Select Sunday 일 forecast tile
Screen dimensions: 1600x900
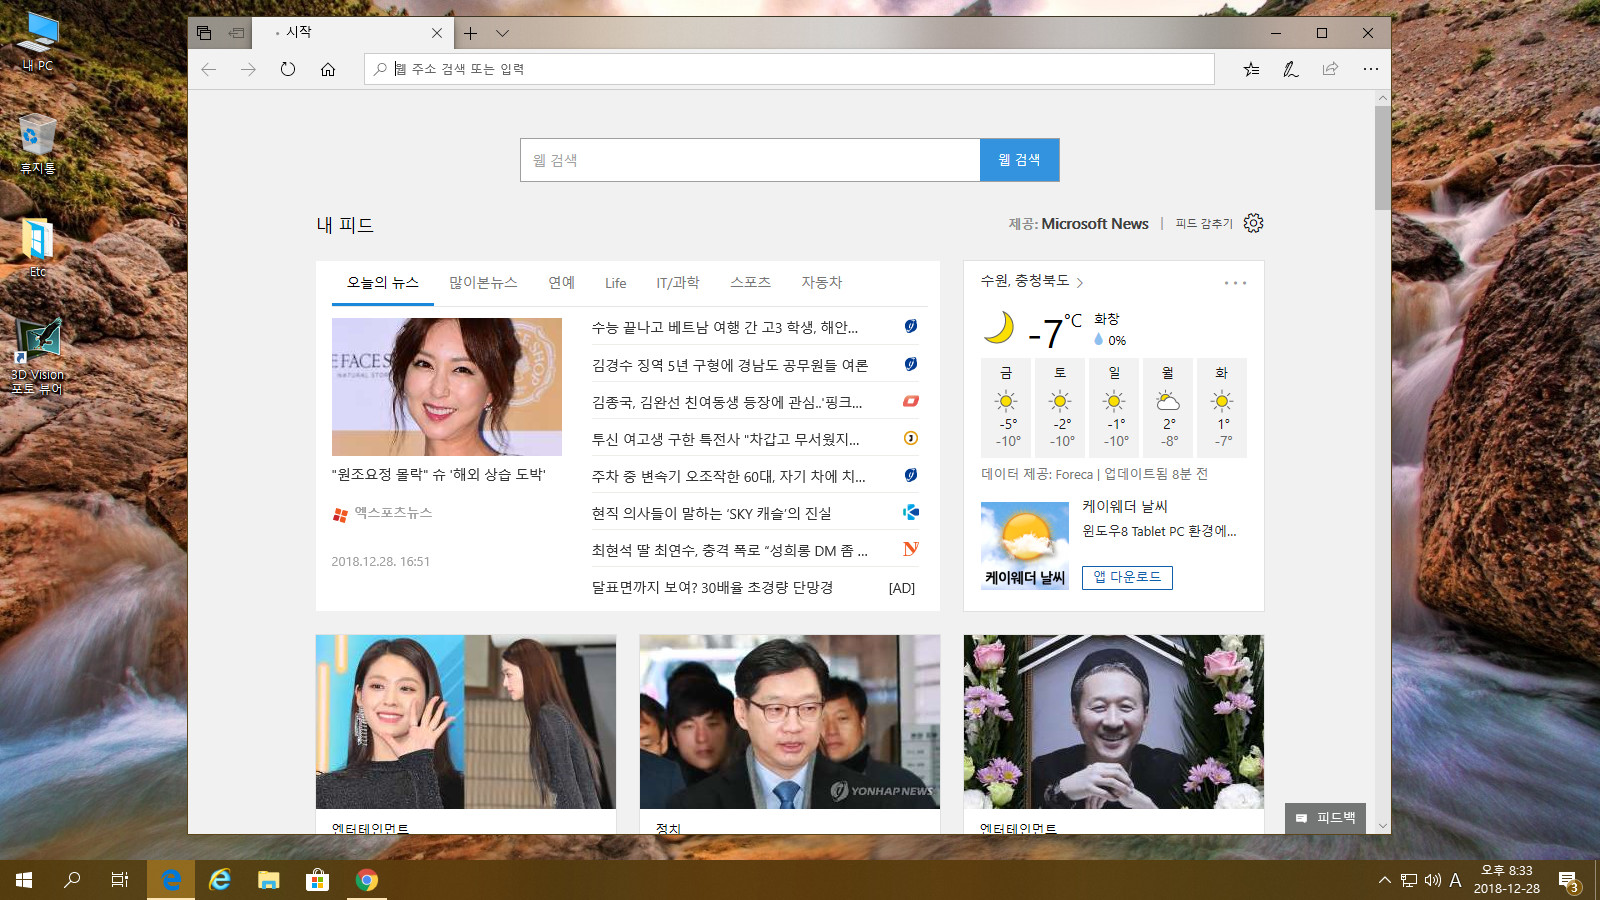tap(1115, 407)
